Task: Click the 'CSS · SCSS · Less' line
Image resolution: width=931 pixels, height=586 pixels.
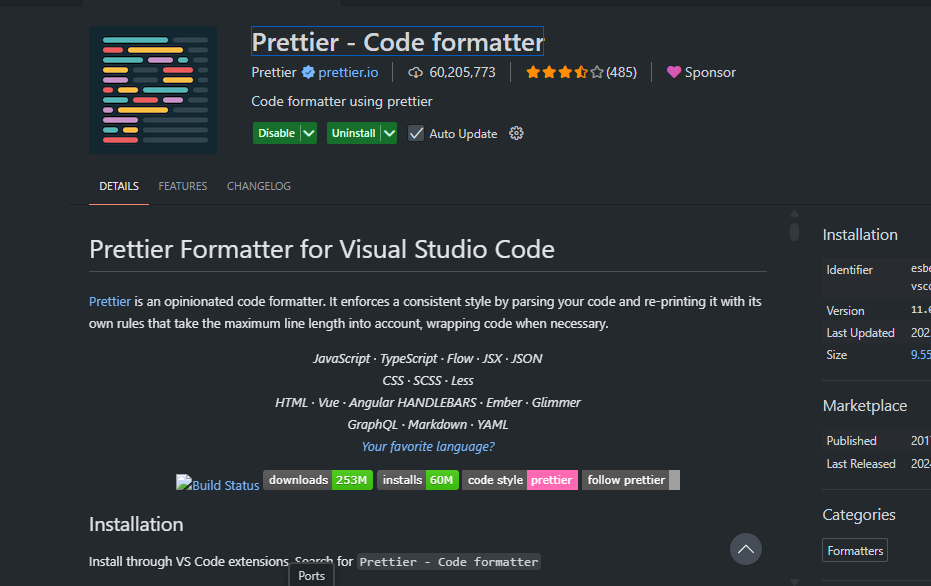Action: tap(428, 381)
